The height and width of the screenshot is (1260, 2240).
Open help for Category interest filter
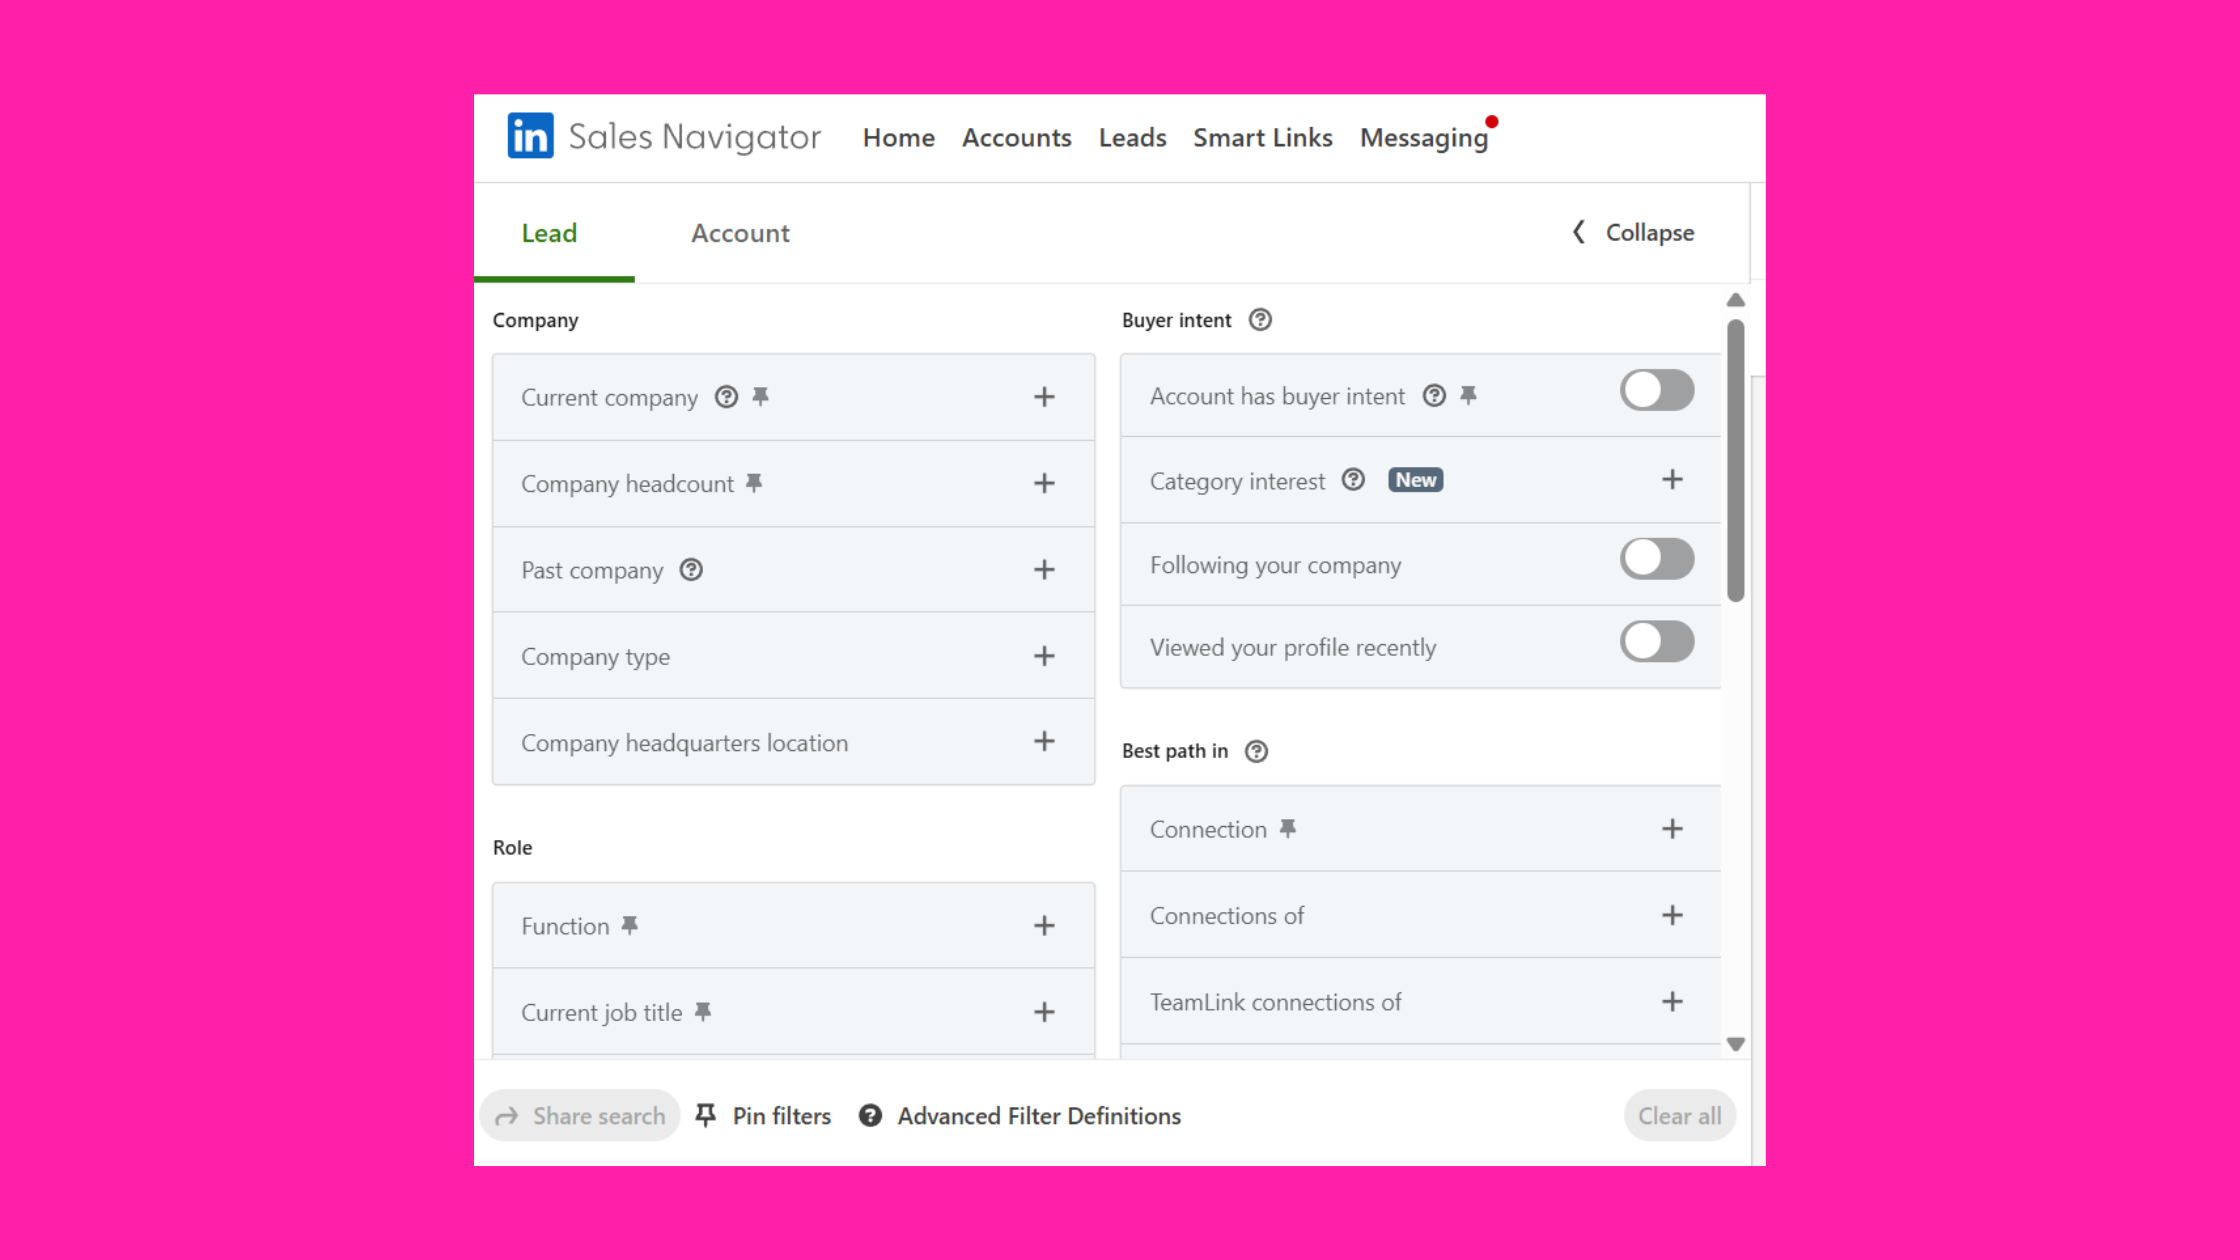pyautogui.click(x=1353, y=480)
